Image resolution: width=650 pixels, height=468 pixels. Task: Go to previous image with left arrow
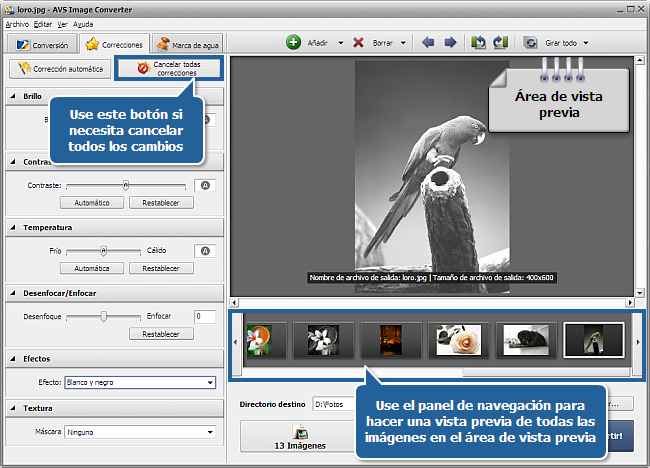pyautogui.click(x=429, y=43)
